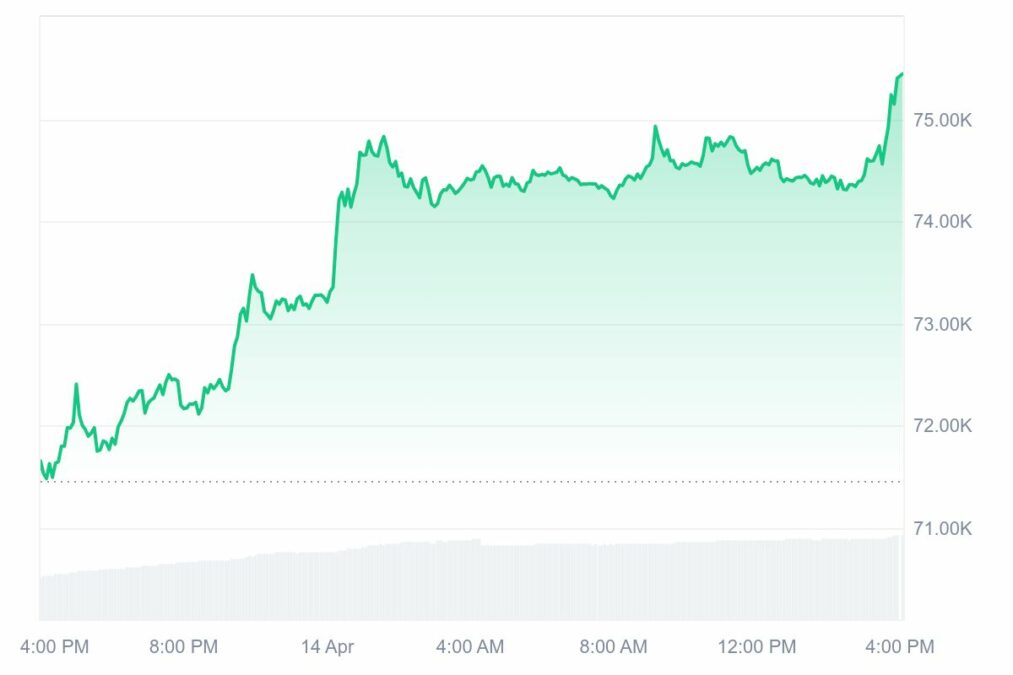Screen dimensions: 1013x675
Task: Click the early spike near 72.4K after the open
Action: [76, 385]
